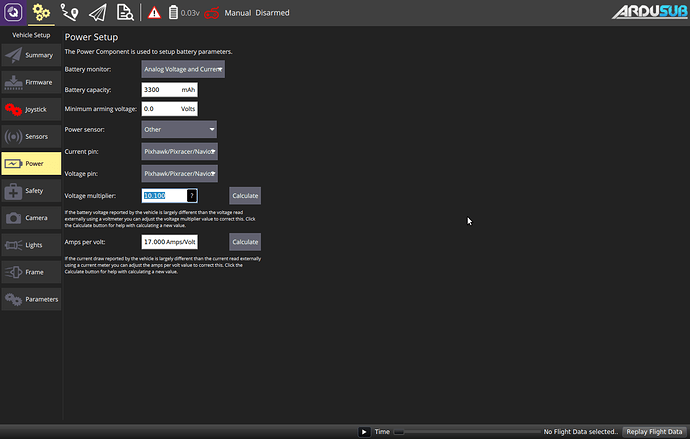Click the battery status indicator icon
690x439 pixels.
(173, 13)
